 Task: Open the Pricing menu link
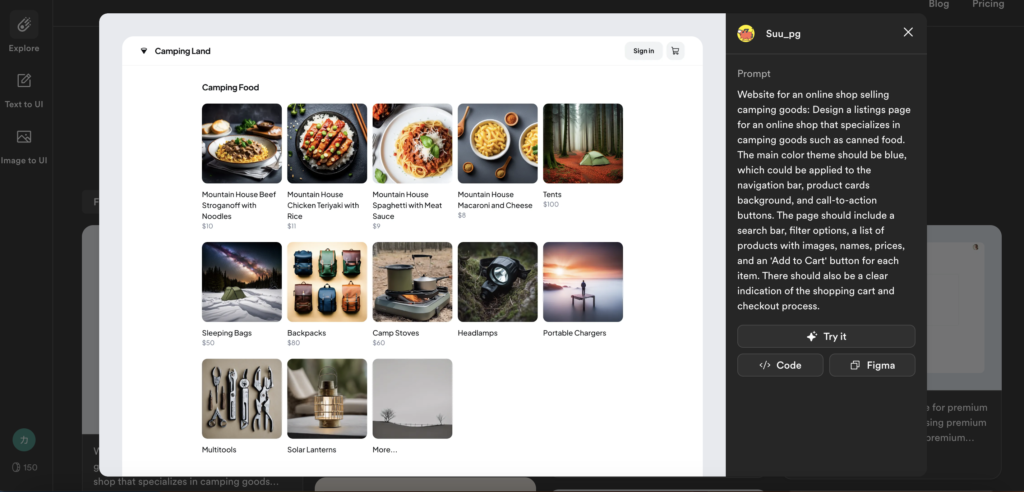(988, 5)
